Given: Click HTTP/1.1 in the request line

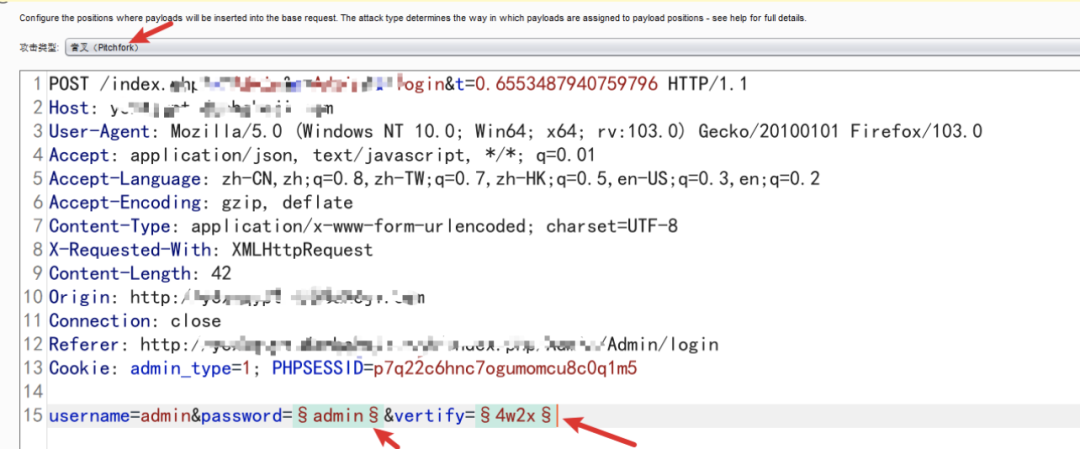Looking at the screenshot, I should click(707, 85).
